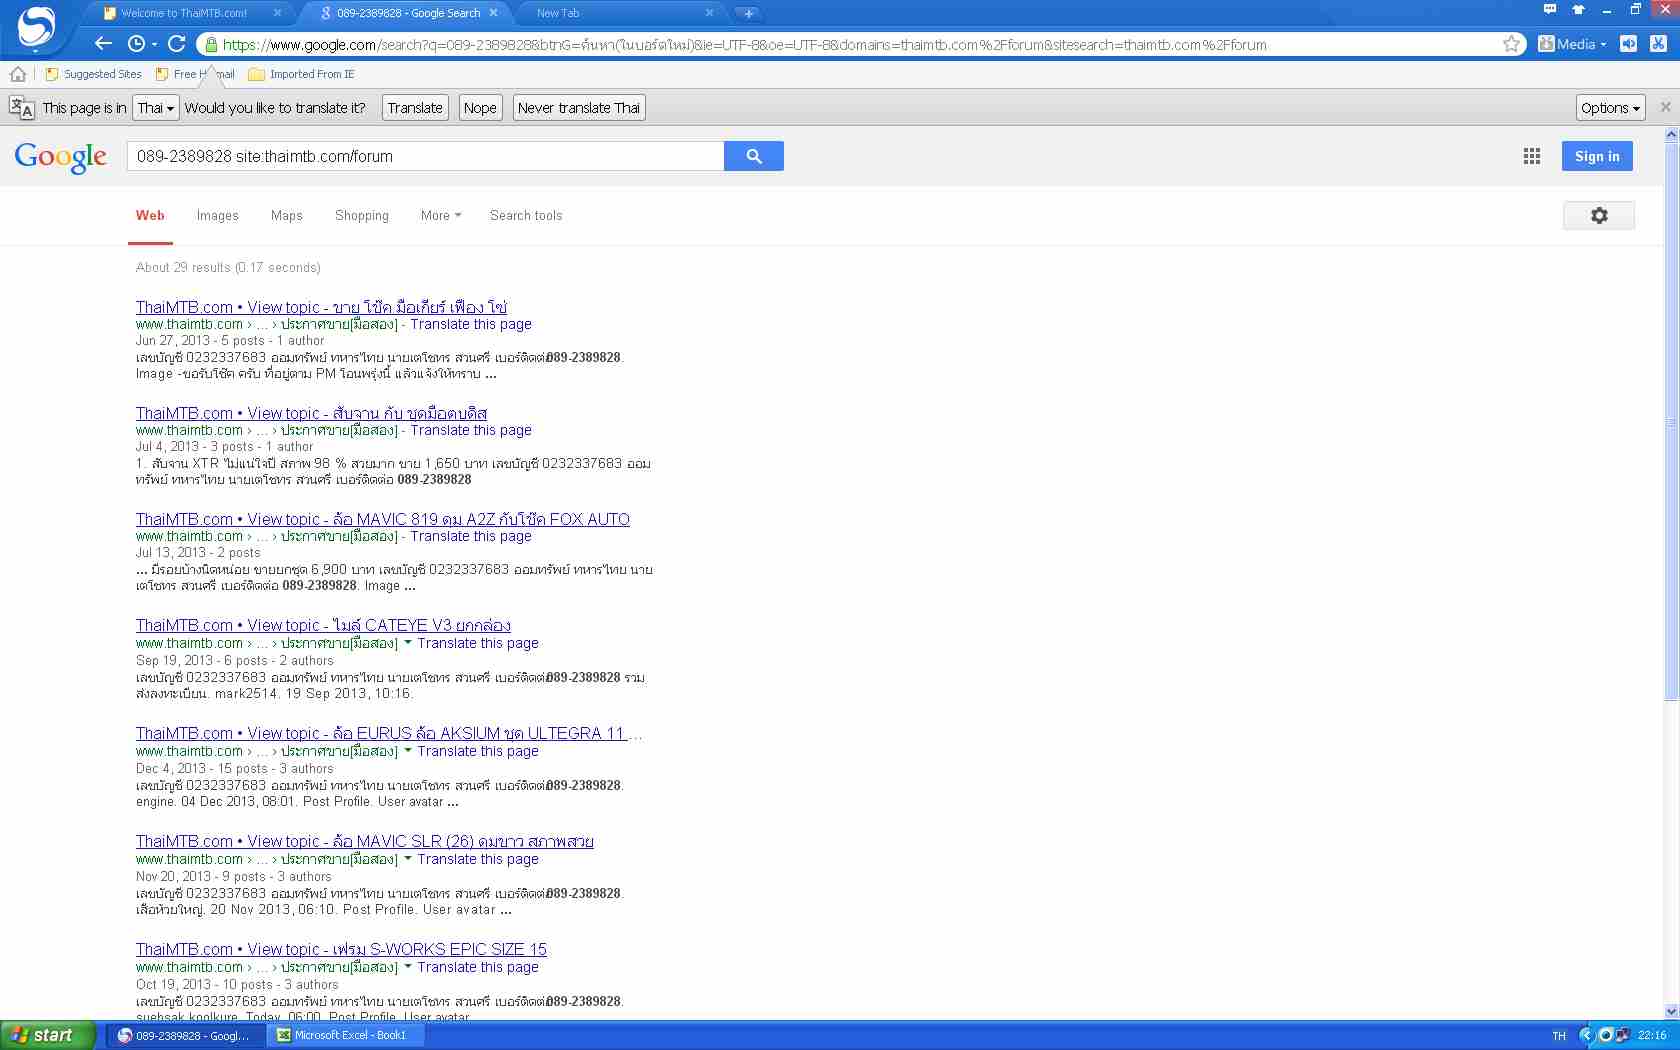This screenshot has width=1680, height=1050.
Task: Open the Suggested Sites bookmark
Action: pyautogui.click(x=94, y=74)
